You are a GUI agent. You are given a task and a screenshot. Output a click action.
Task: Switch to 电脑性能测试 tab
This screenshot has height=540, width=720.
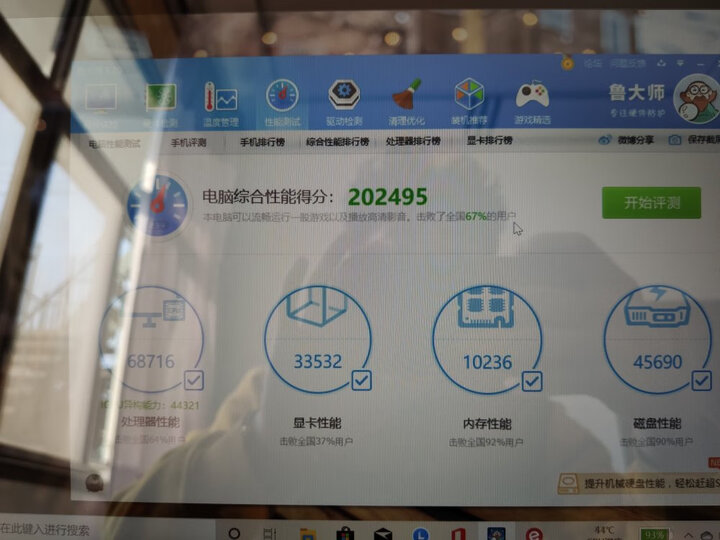pos(114,144)
